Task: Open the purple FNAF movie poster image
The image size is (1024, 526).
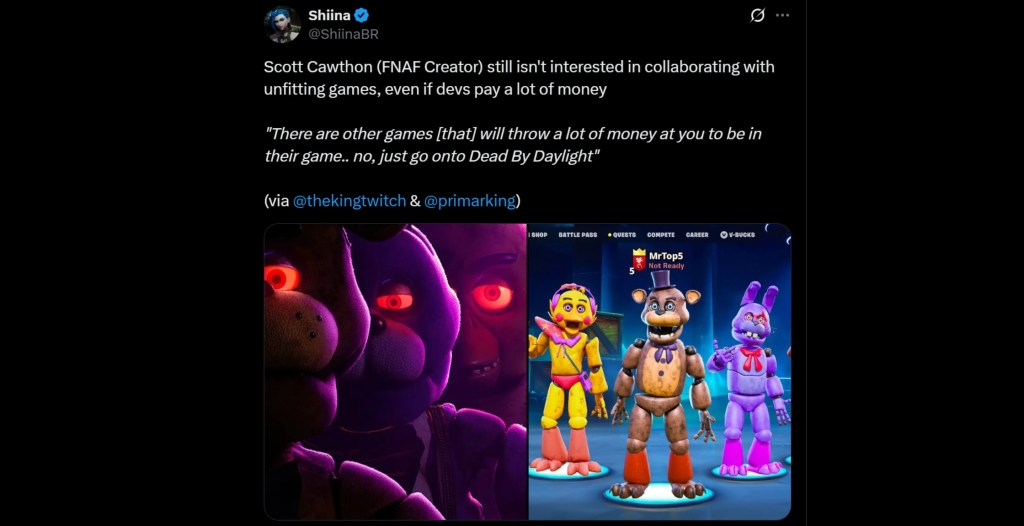Action: click(395, 371)
